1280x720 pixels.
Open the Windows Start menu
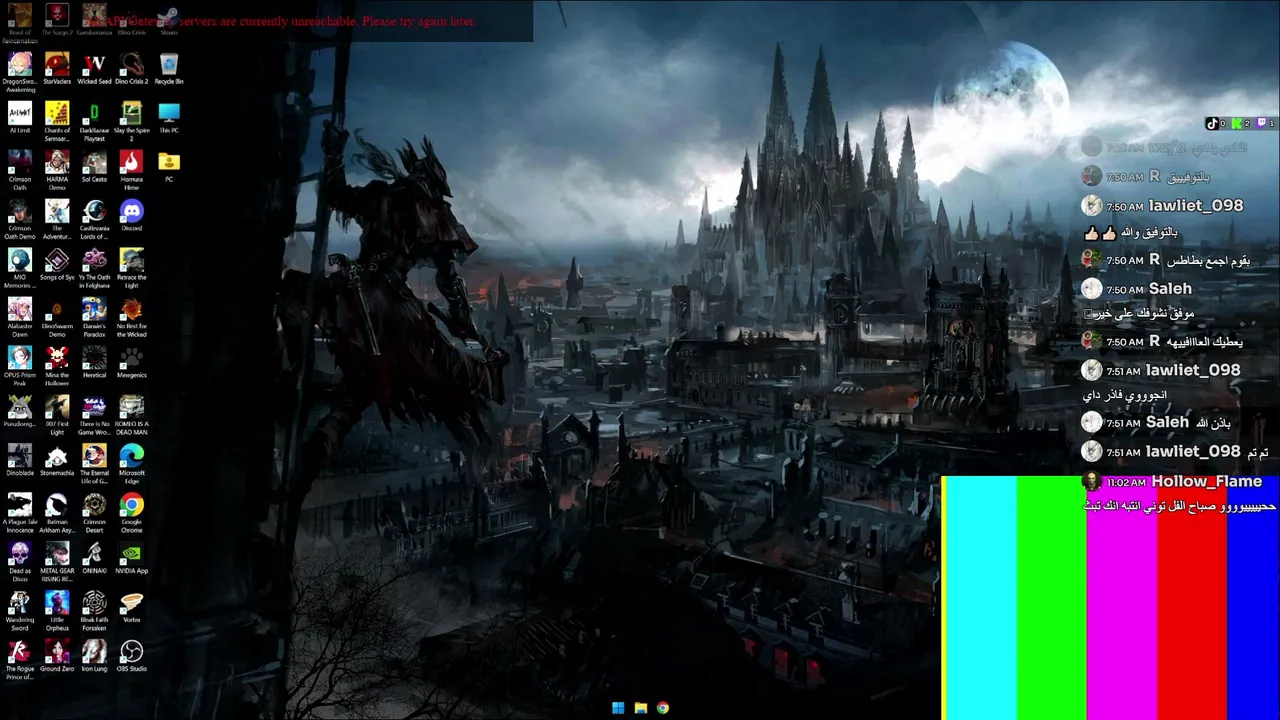[618, 708]
